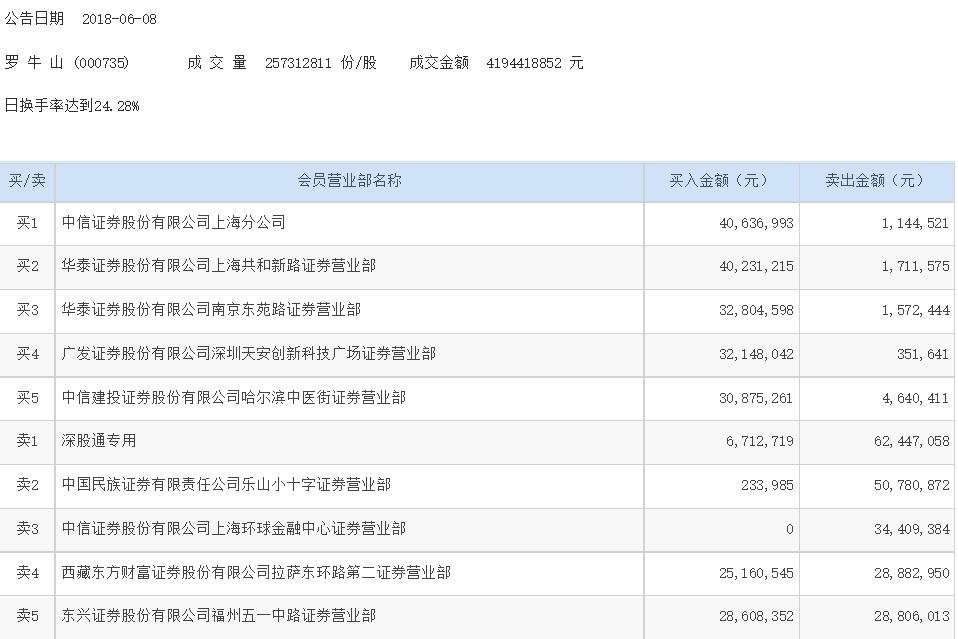
Task: Click buy amount 40,636,993
Action: (756, 224)
